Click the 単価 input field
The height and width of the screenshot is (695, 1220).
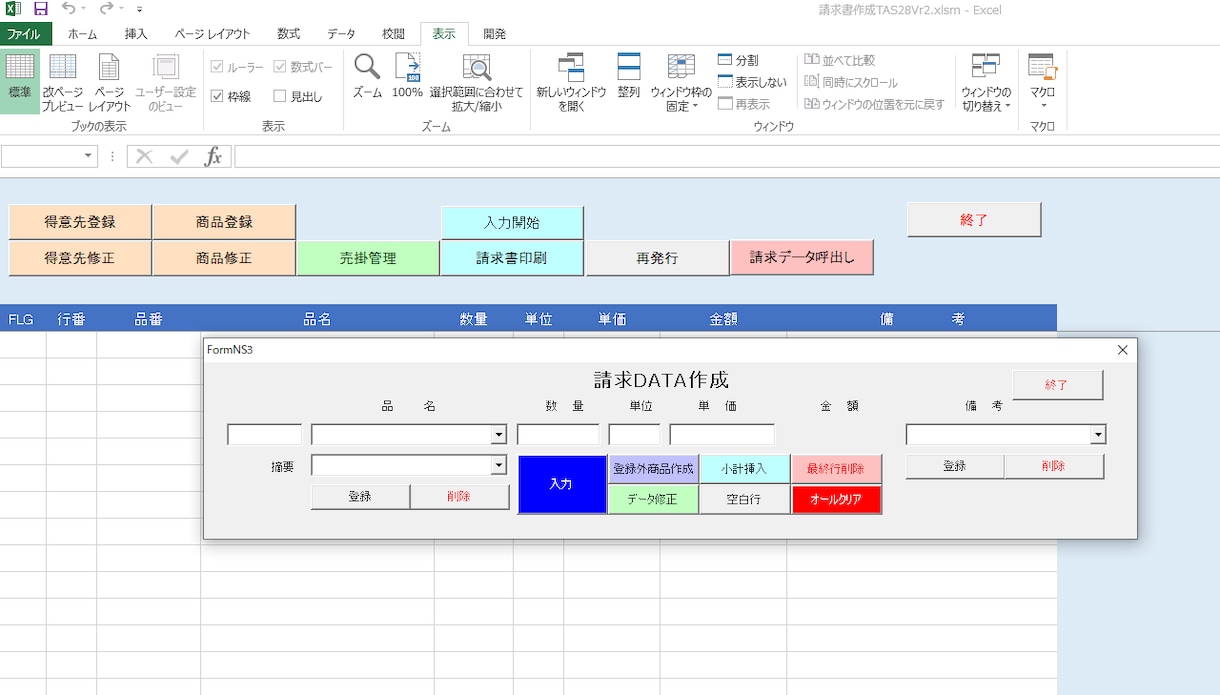coord(722,435)
